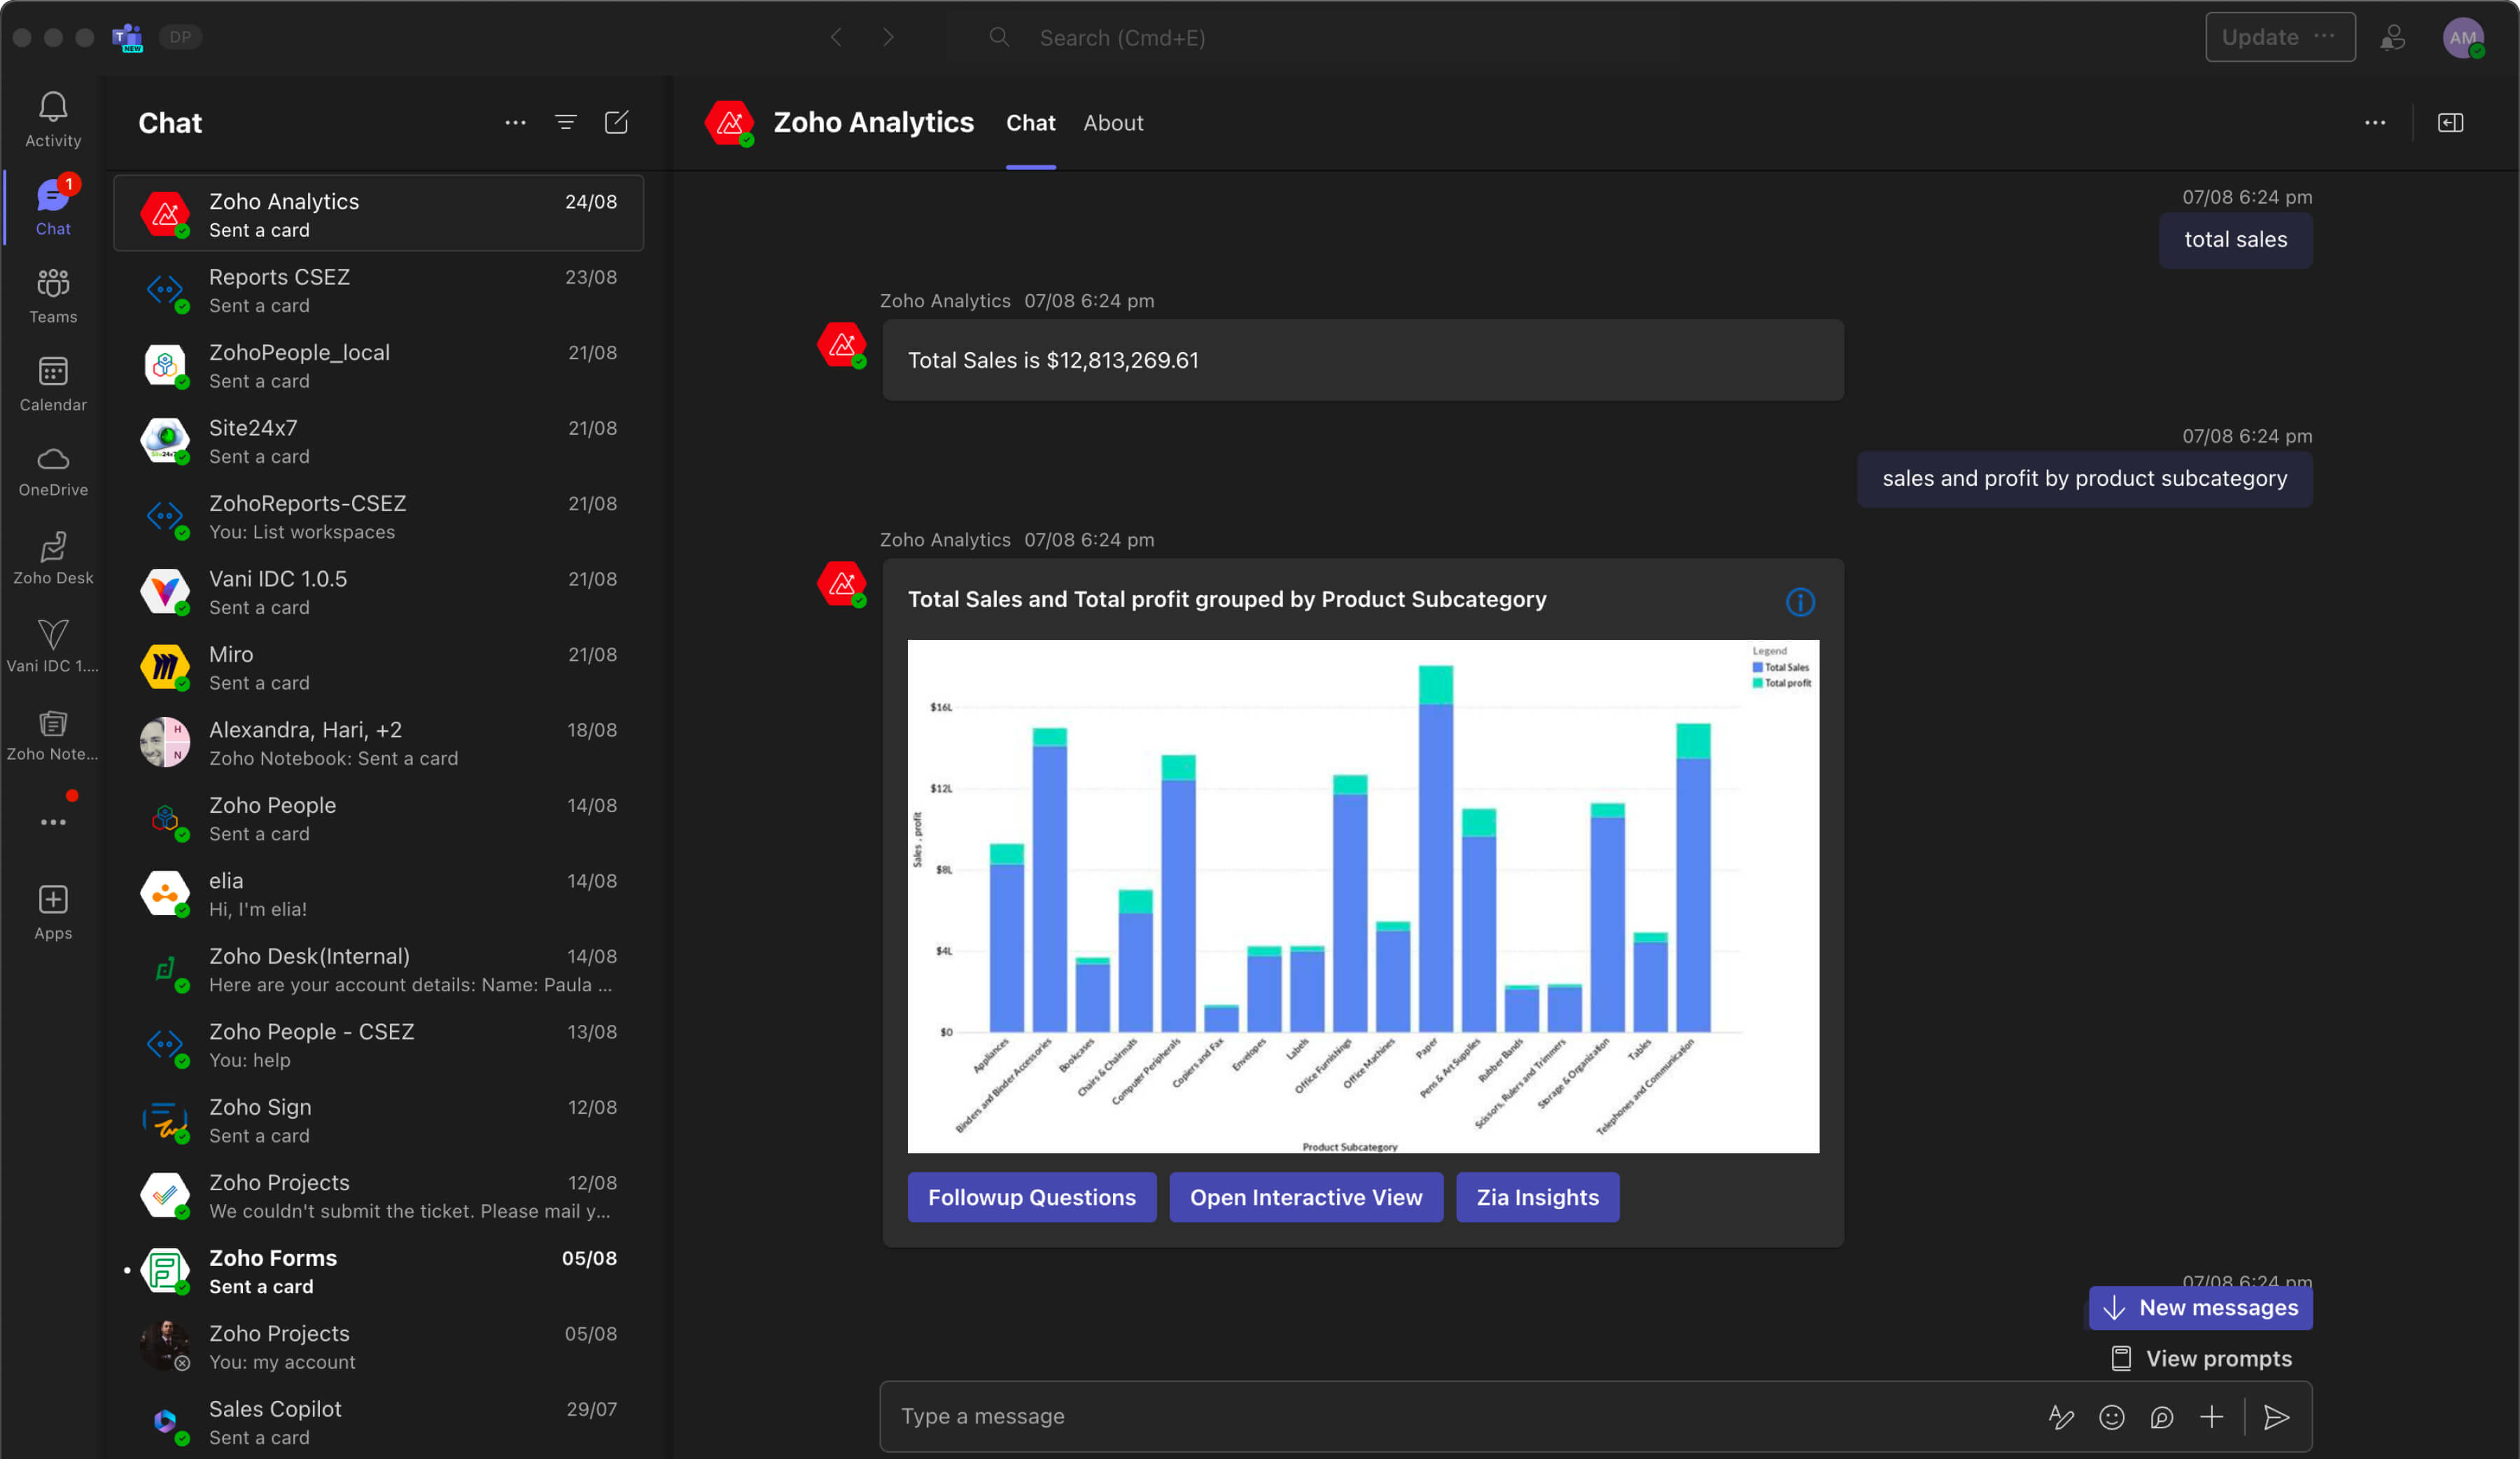2520x1459 pixels.
Task: Open OneDrive from the sidebar
Action: [53, 472]
